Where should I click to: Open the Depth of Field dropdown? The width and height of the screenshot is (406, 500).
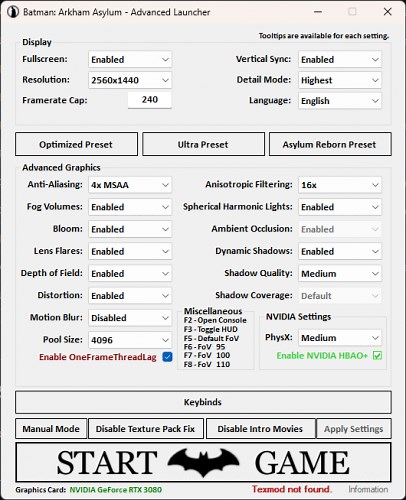click(130, 273)
